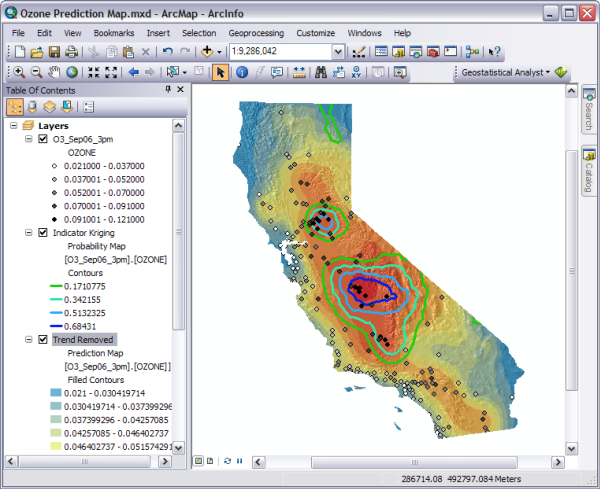
Task: Save the map document
Action: 55,51
